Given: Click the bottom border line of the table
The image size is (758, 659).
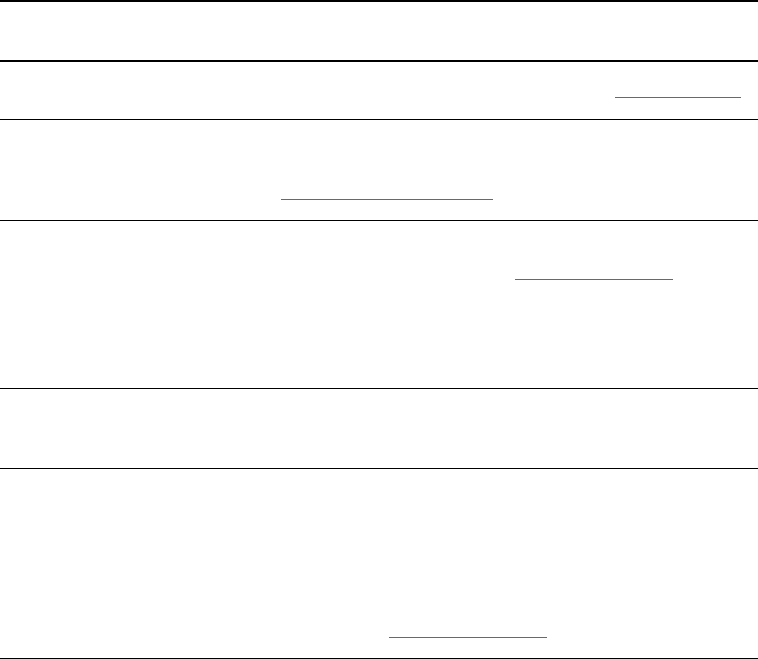Looking at the screenshot, I should [x=378, y=657].
